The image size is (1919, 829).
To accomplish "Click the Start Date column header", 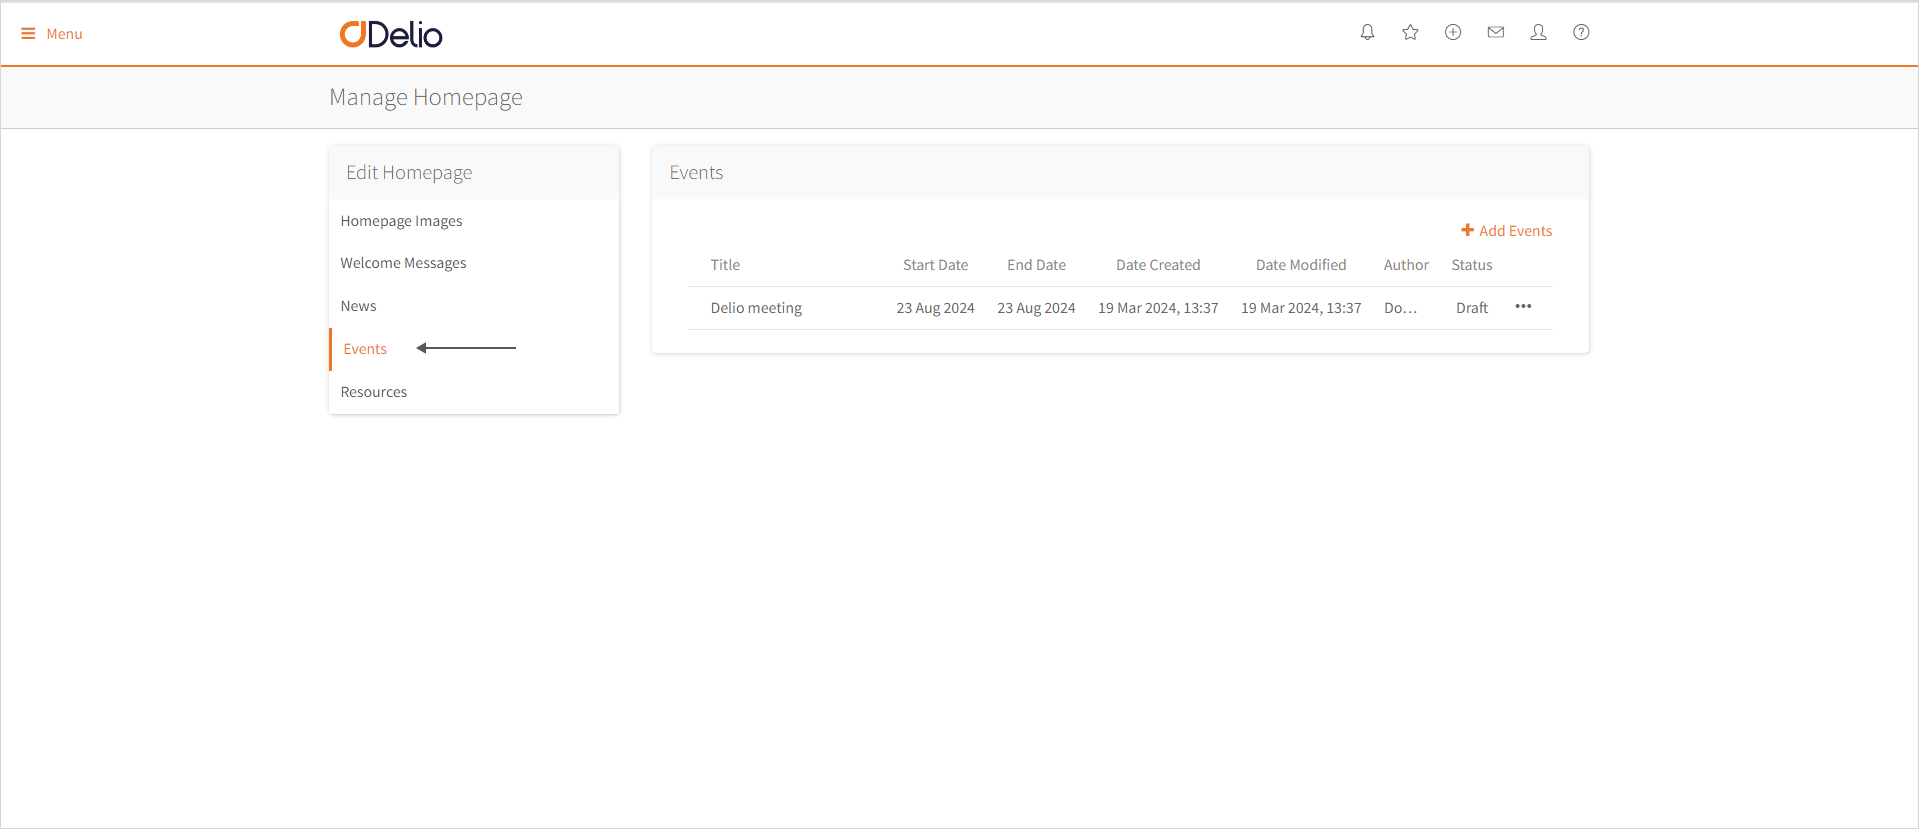I will coord(935,265).
